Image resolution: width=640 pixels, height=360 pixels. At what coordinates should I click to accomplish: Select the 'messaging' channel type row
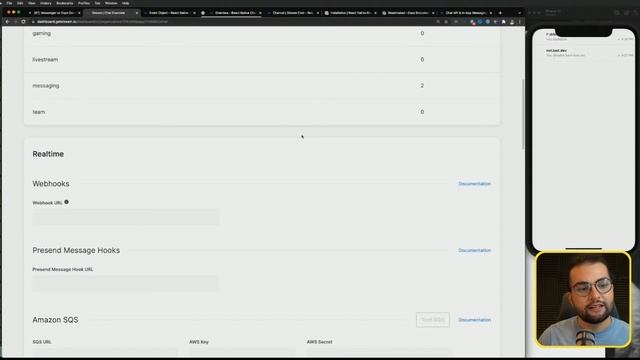pyautogui.click(x=262, y=86)
